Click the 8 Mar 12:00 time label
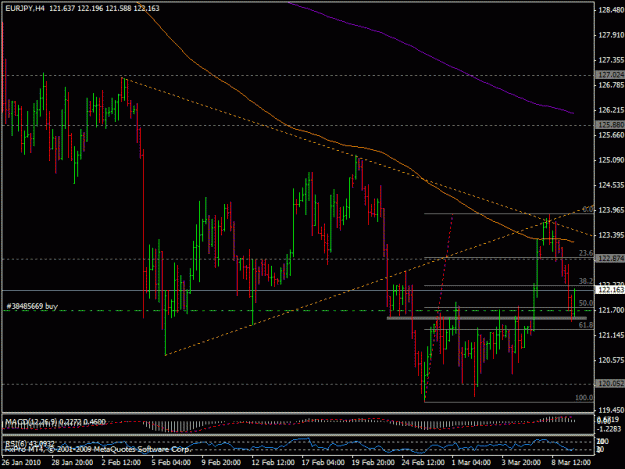The image size is (625, 469). tap(571, 462)
